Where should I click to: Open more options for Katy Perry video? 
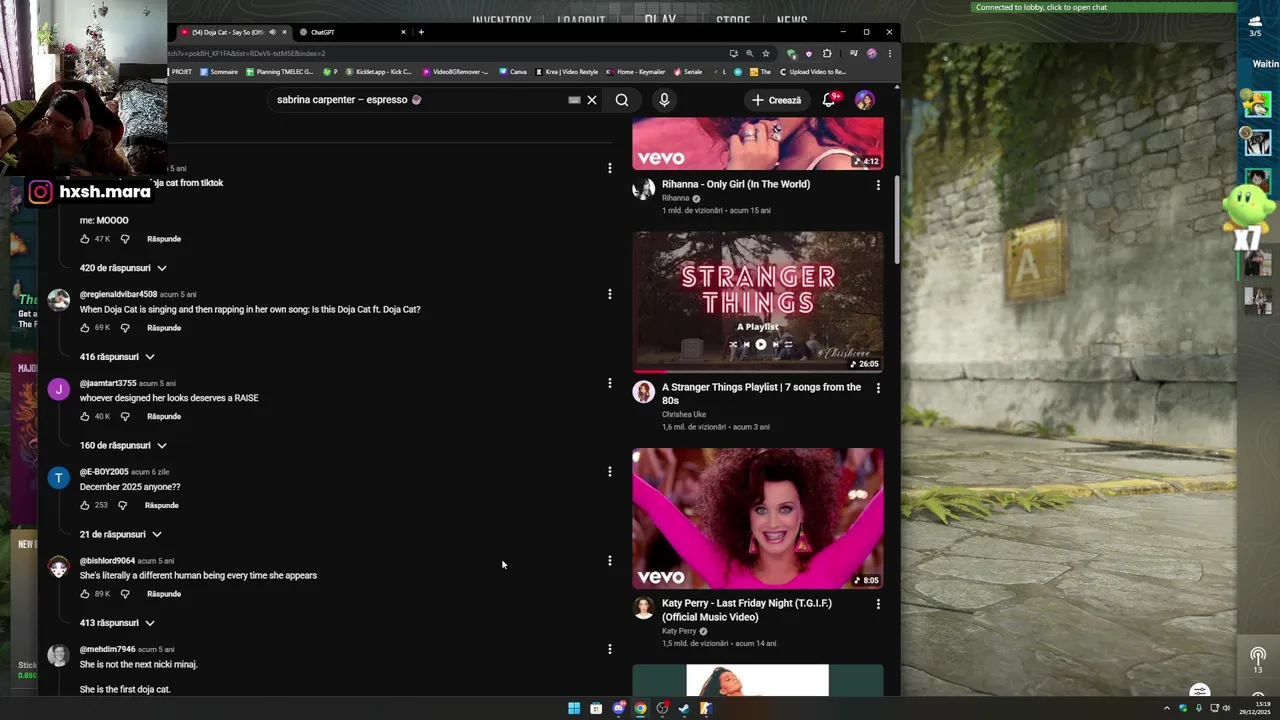click(878, 604)
